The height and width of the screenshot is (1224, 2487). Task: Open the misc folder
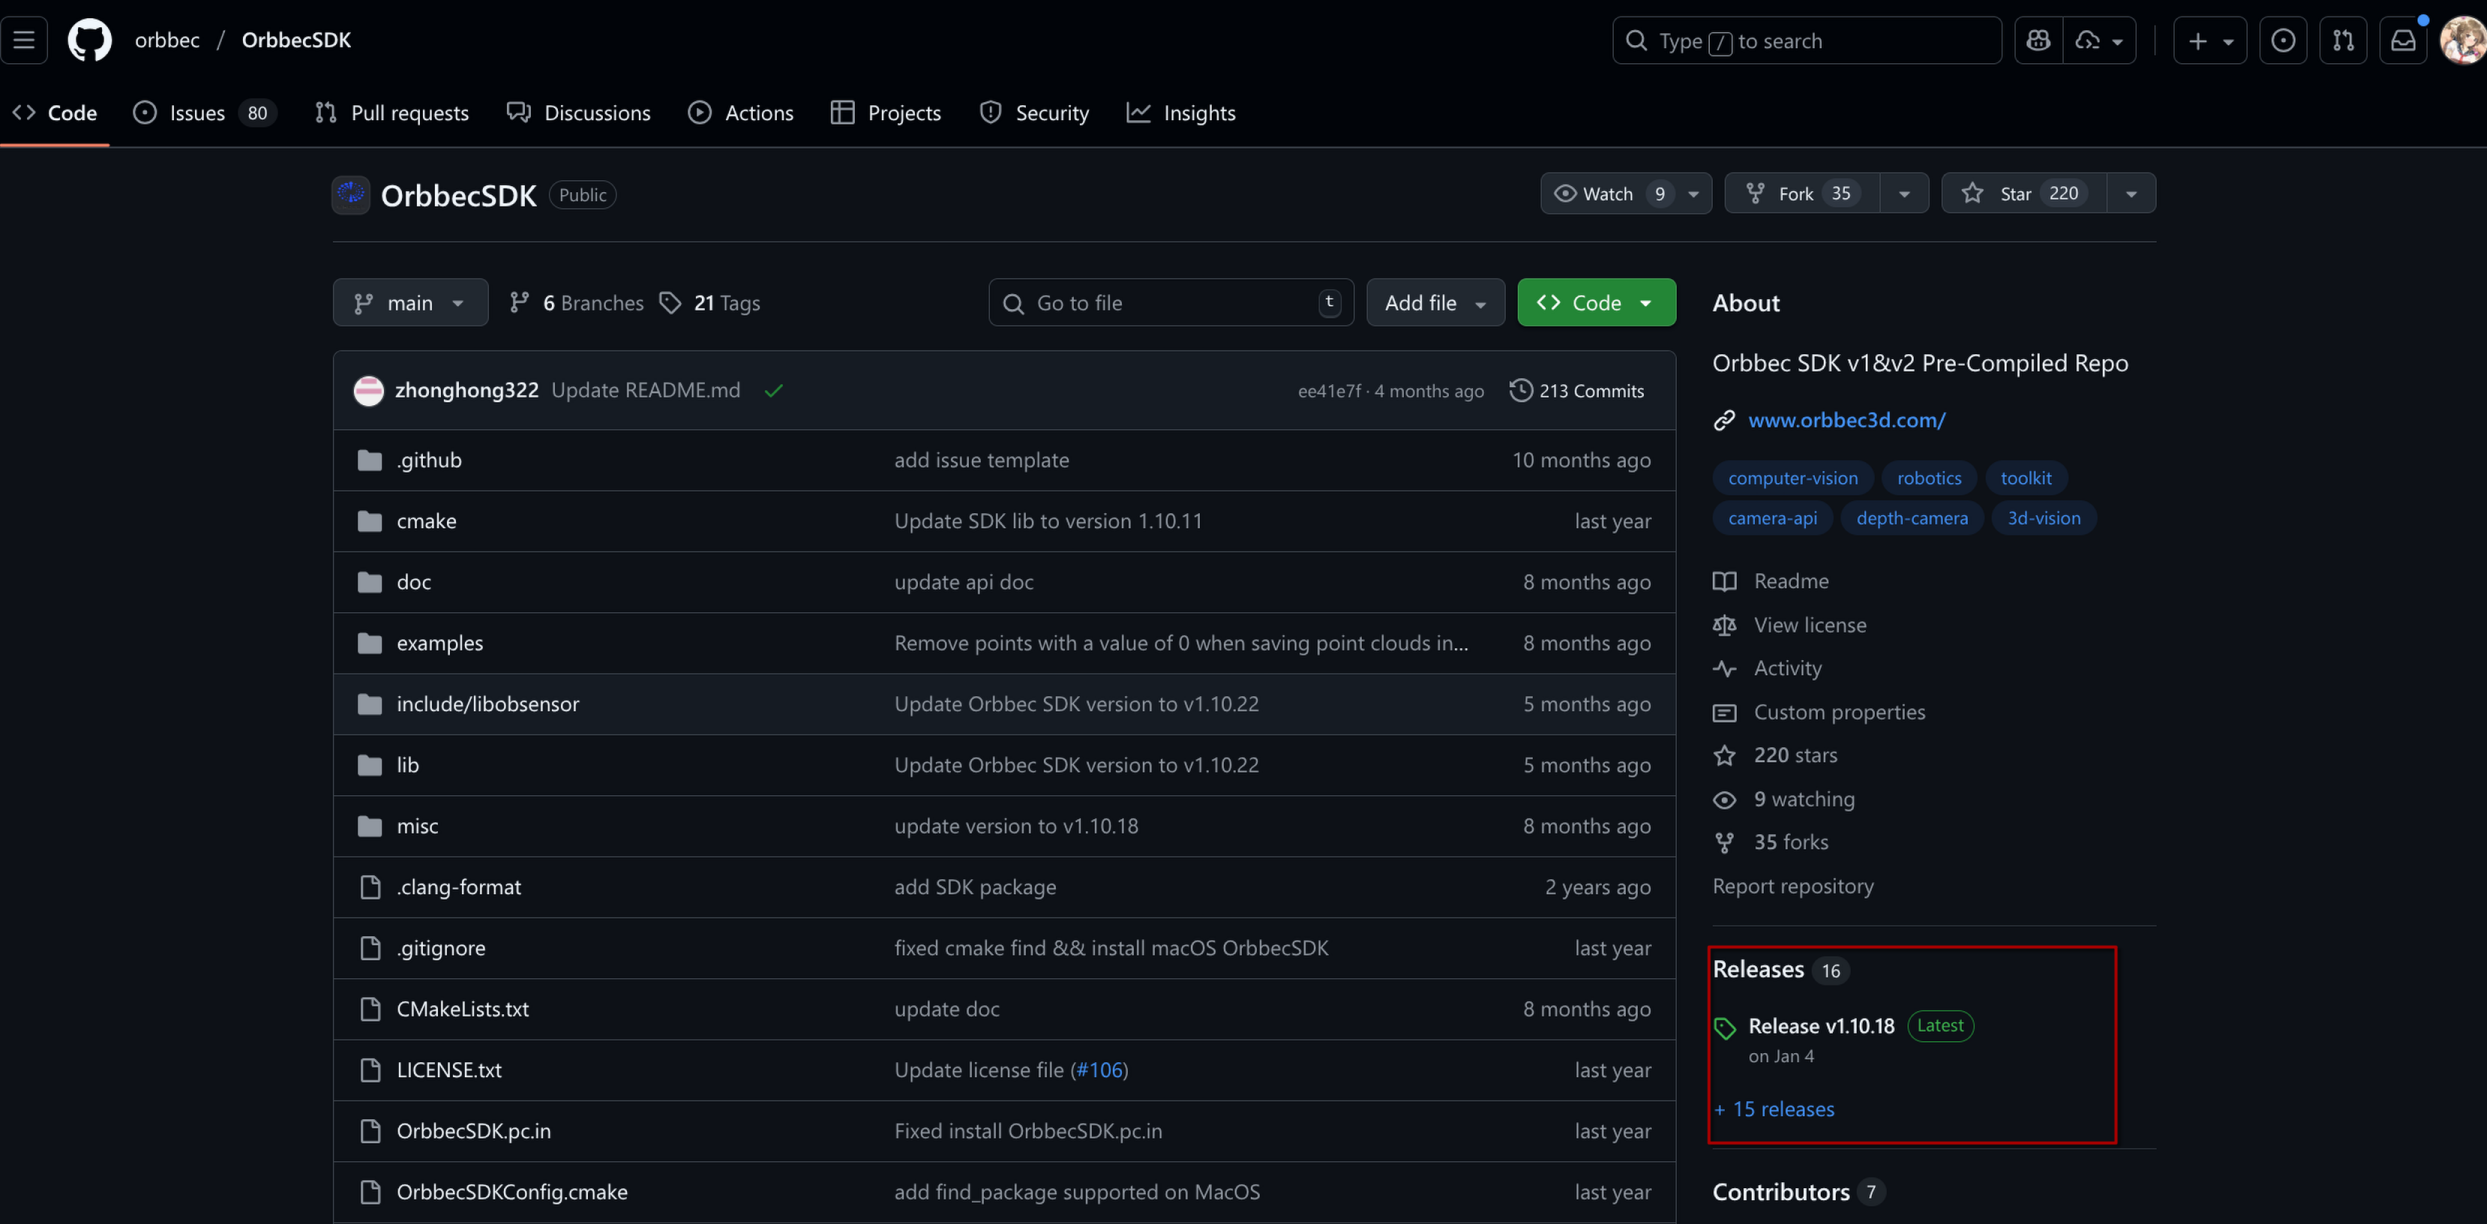pyautogui.click(x=417, y=826)
